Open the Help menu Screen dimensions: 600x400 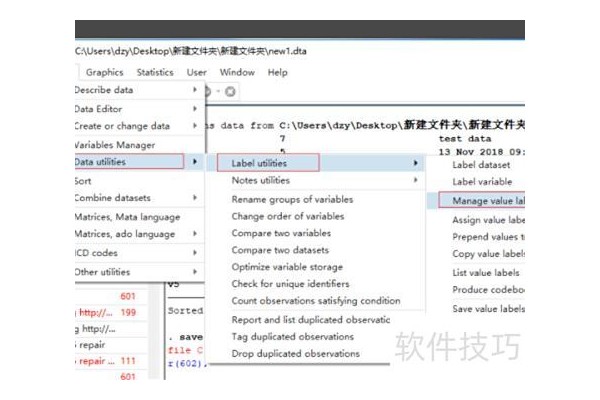[x=277, y=72]
